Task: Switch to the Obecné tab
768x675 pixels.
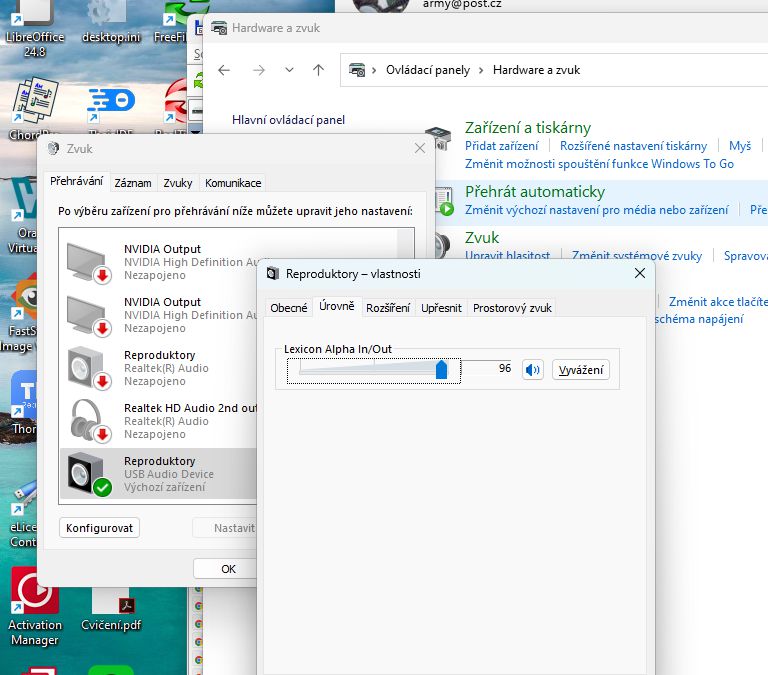Action: coord(288,308)
